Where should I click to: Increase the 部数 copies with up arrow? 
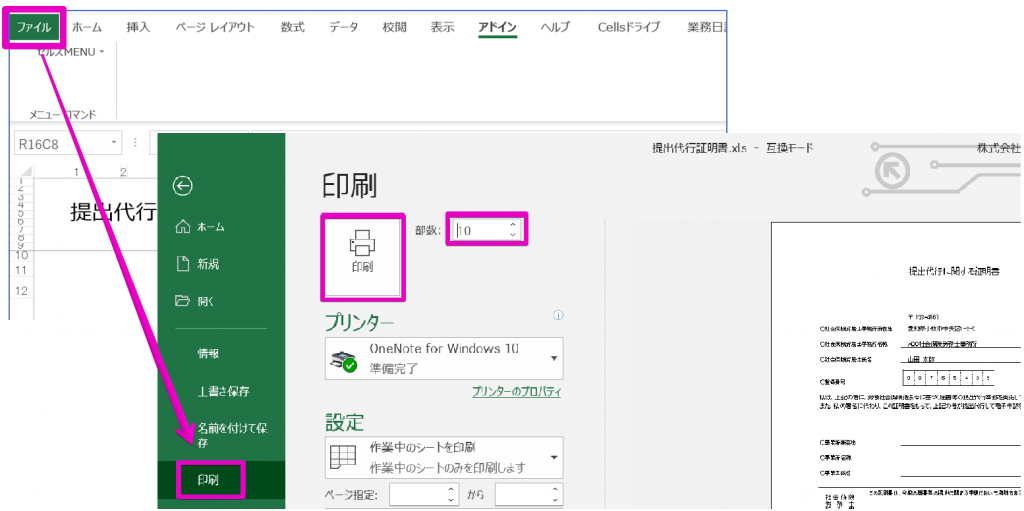[514, 225]
